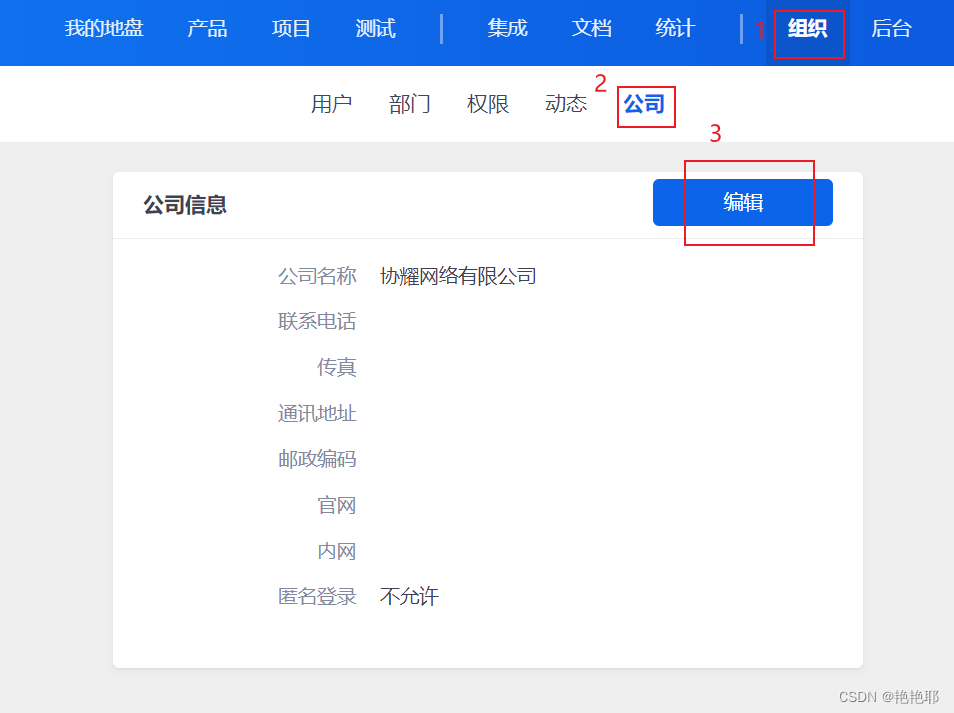The height and width of the screenshot is (713, 954).
Task: Open the 我的地盘 main menu
Action: [104, 29]
